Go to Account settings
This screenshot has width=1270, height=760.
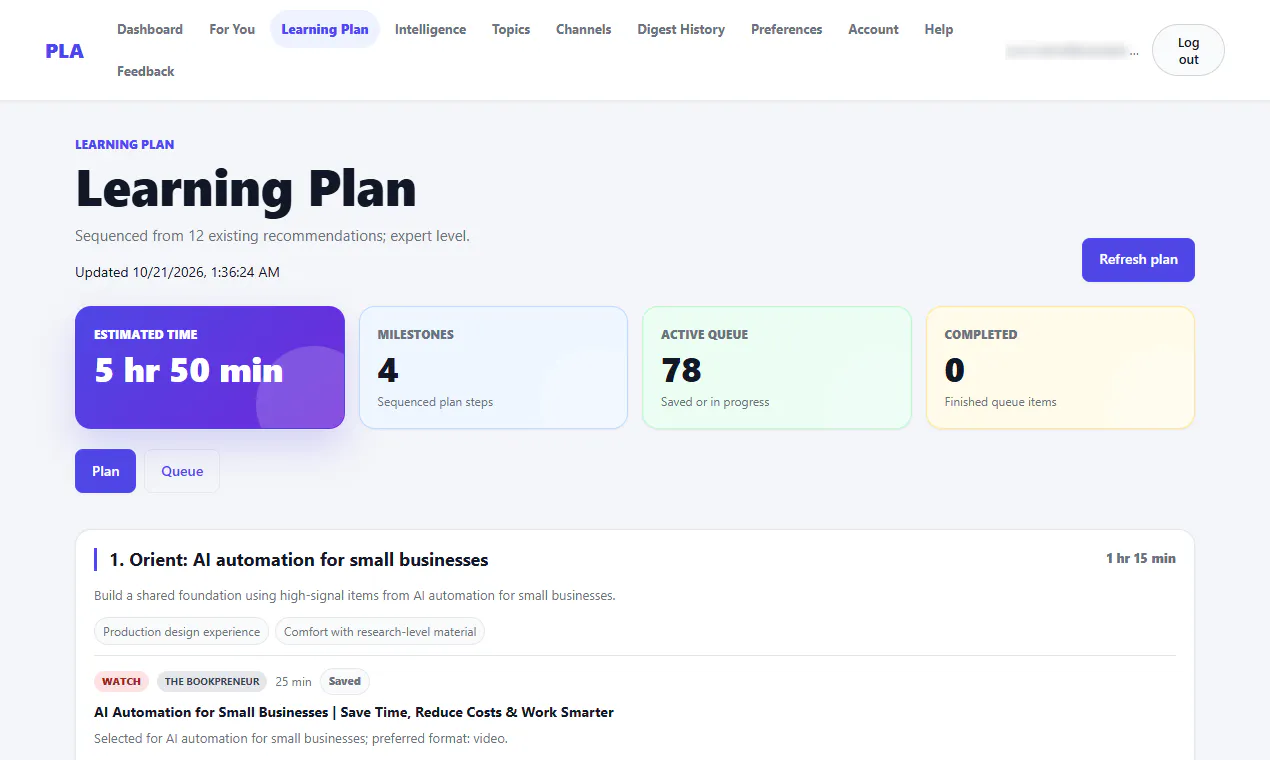(873, 29)
